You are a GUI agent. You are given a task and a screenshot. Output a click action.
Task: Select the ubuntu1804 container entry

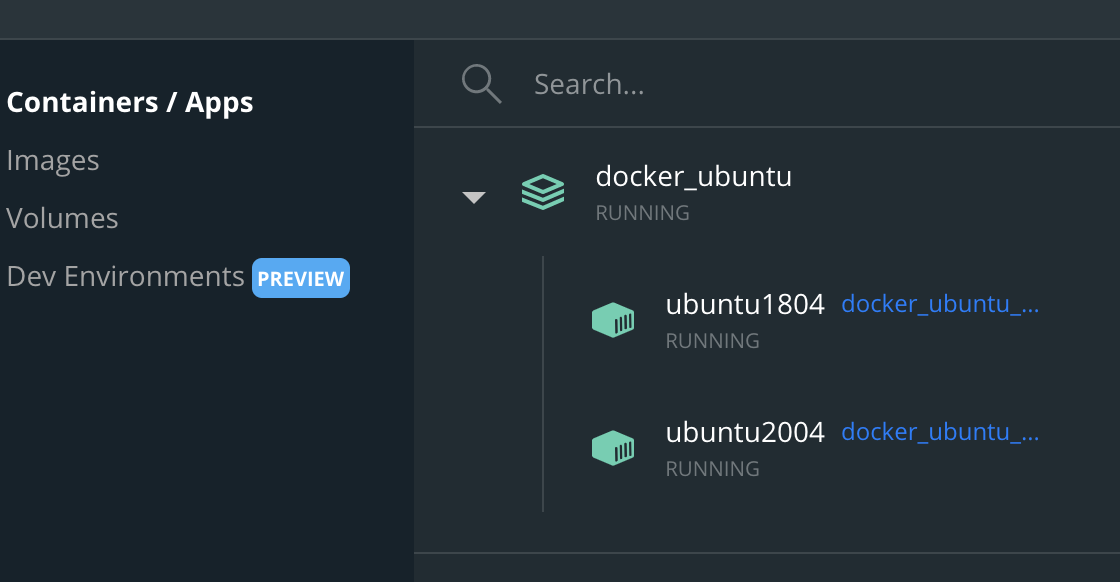click(x=744, y=304)
